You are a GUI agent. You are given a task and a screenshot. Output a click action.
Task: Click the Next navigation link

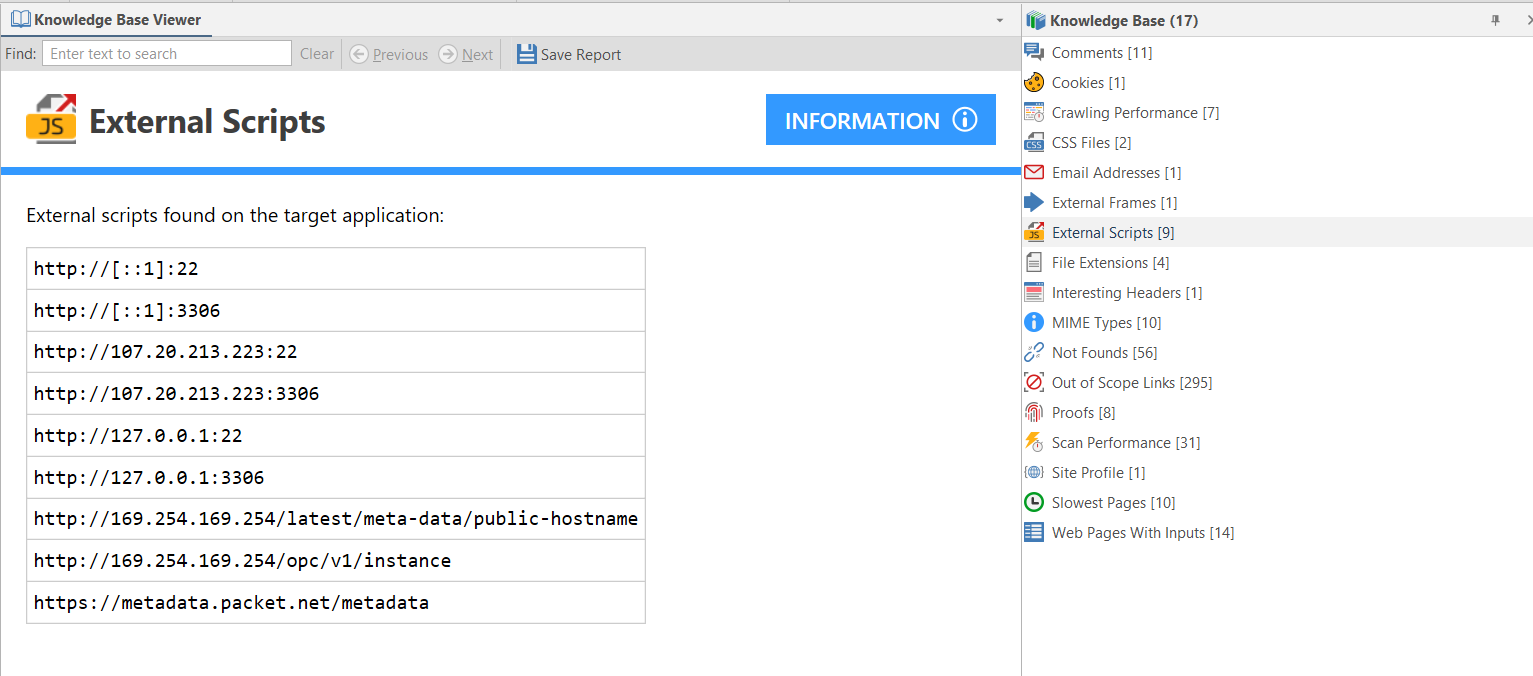tap(468, 54)
